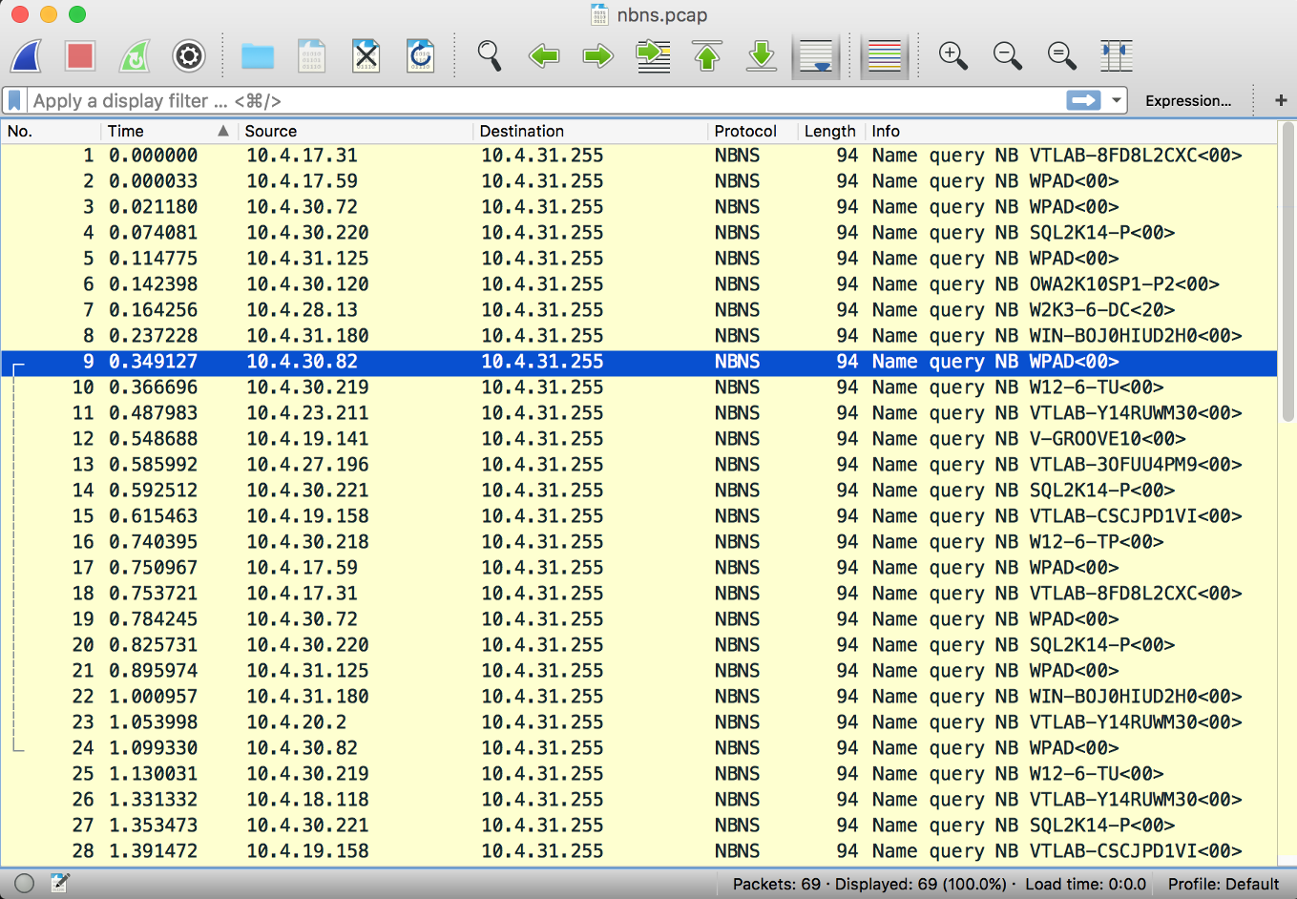Click Profile: Default in status bar
This screenshot has height=899, width=1297.
point(1223,884)
